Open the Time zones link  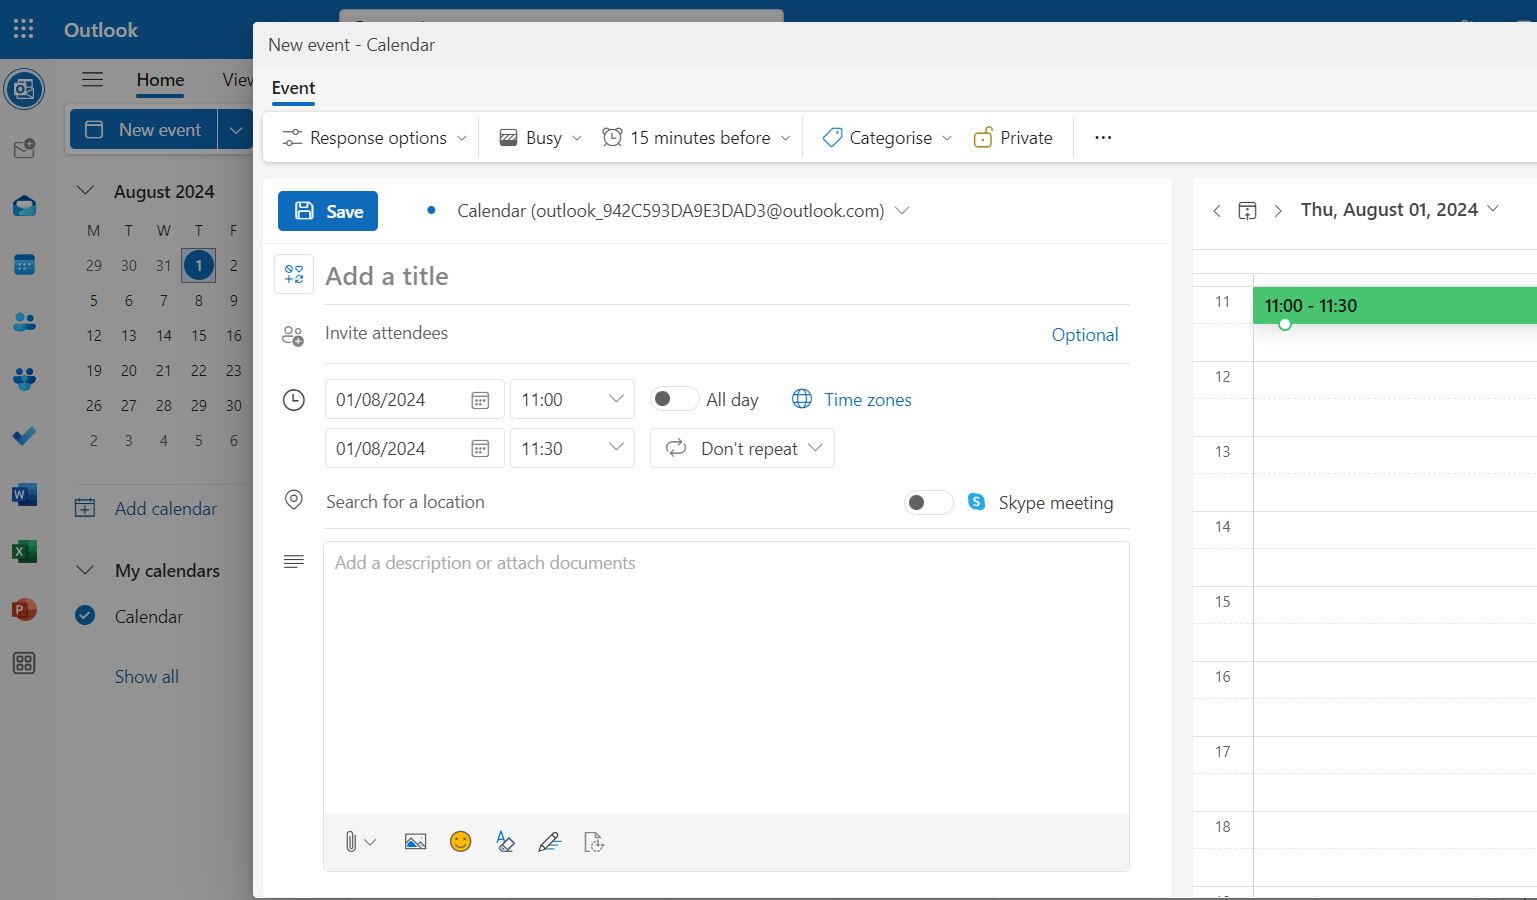coord(867,400)
